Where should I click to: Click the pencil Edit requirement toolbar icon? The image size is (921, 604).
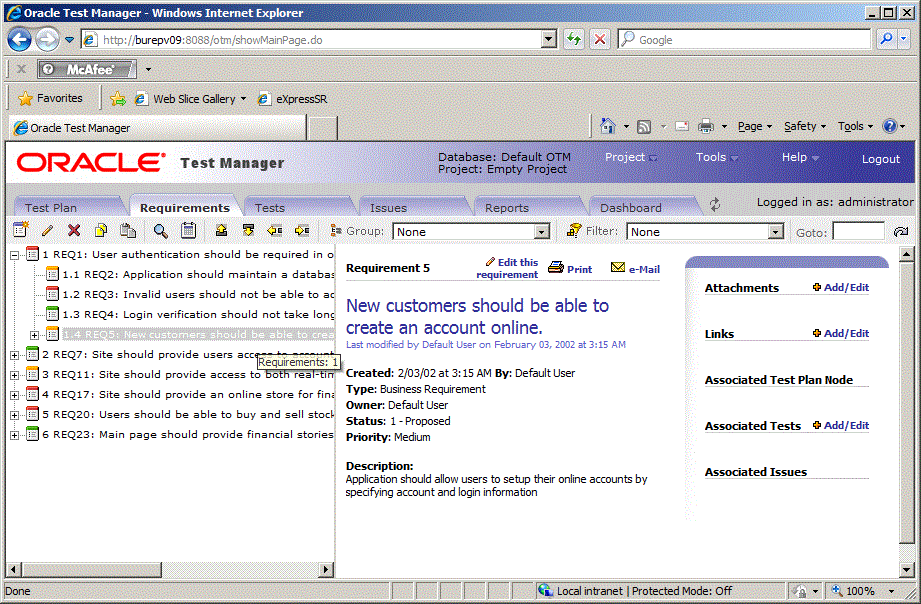pyautogui.click(x=47, y=231)
